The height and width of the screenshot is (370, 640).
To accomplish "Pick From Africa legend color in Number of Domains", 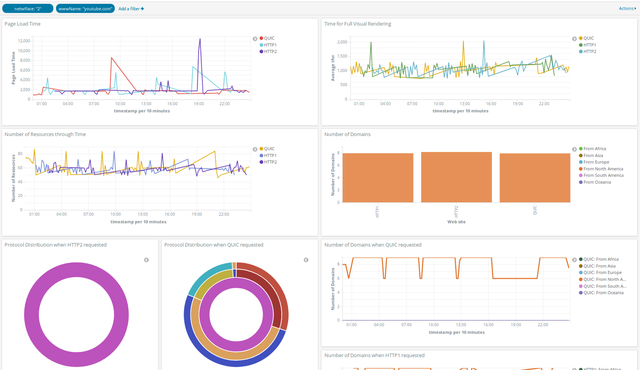I will point(581,149).
